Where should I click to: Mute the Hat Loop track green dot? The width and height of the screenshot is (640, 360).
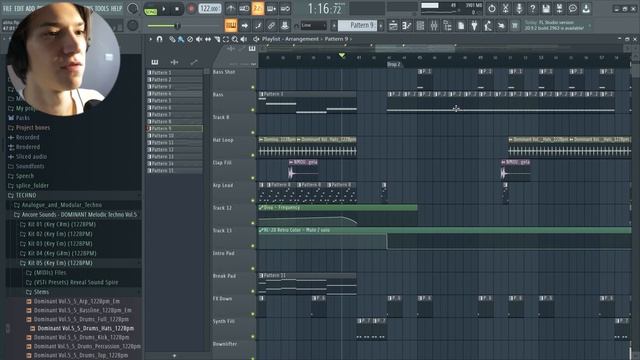[x=253, y=155]
